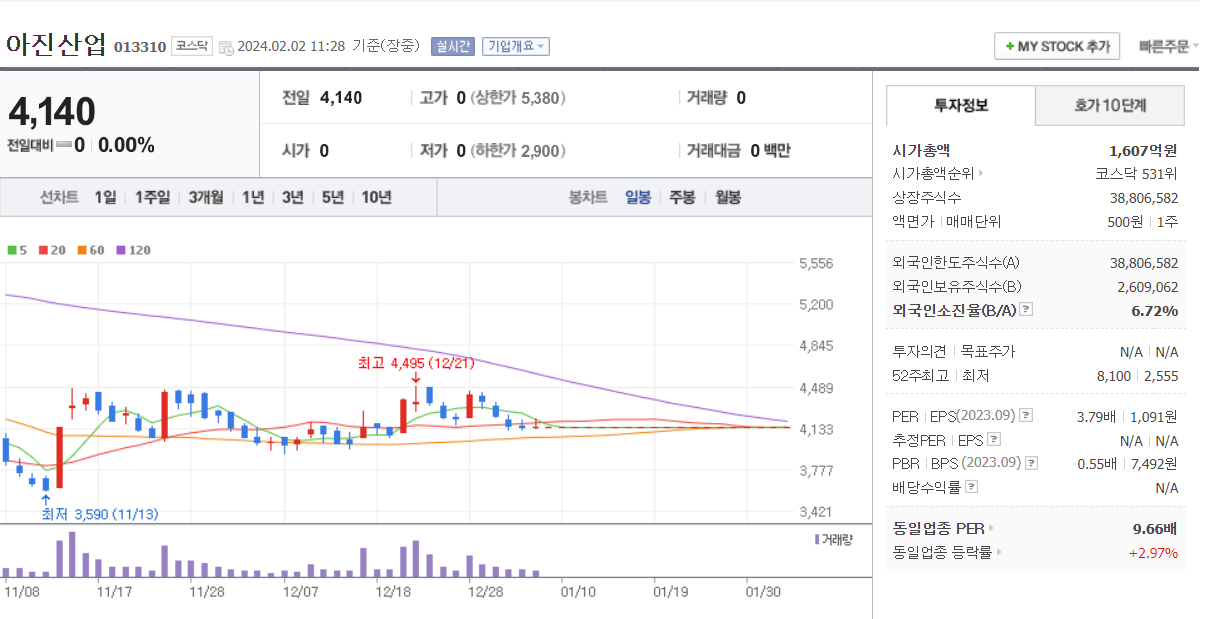Click the help icon next to 추정PER EPS

coord(992,440)
